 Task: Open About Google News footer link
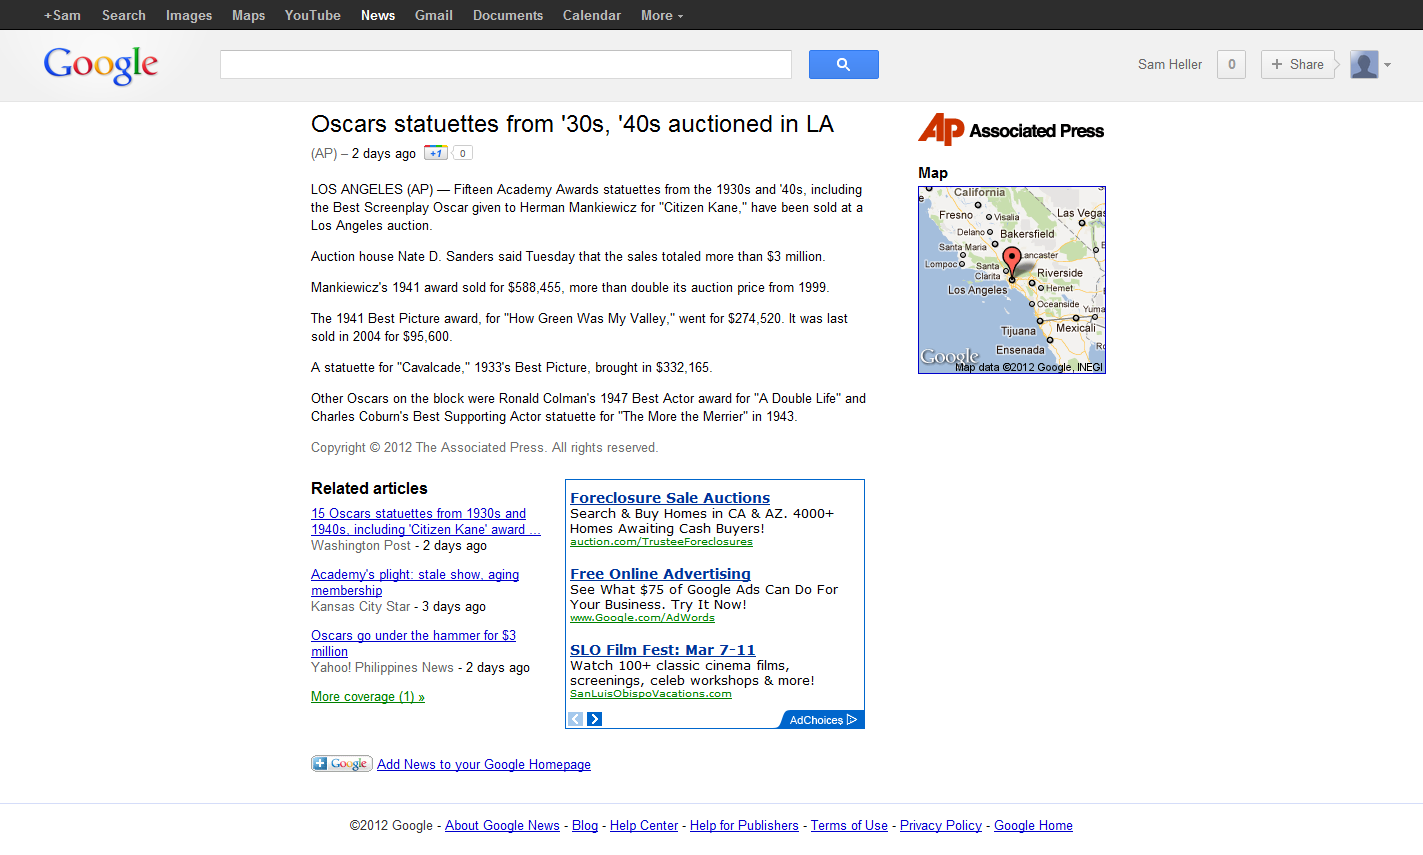coord(502,826)
